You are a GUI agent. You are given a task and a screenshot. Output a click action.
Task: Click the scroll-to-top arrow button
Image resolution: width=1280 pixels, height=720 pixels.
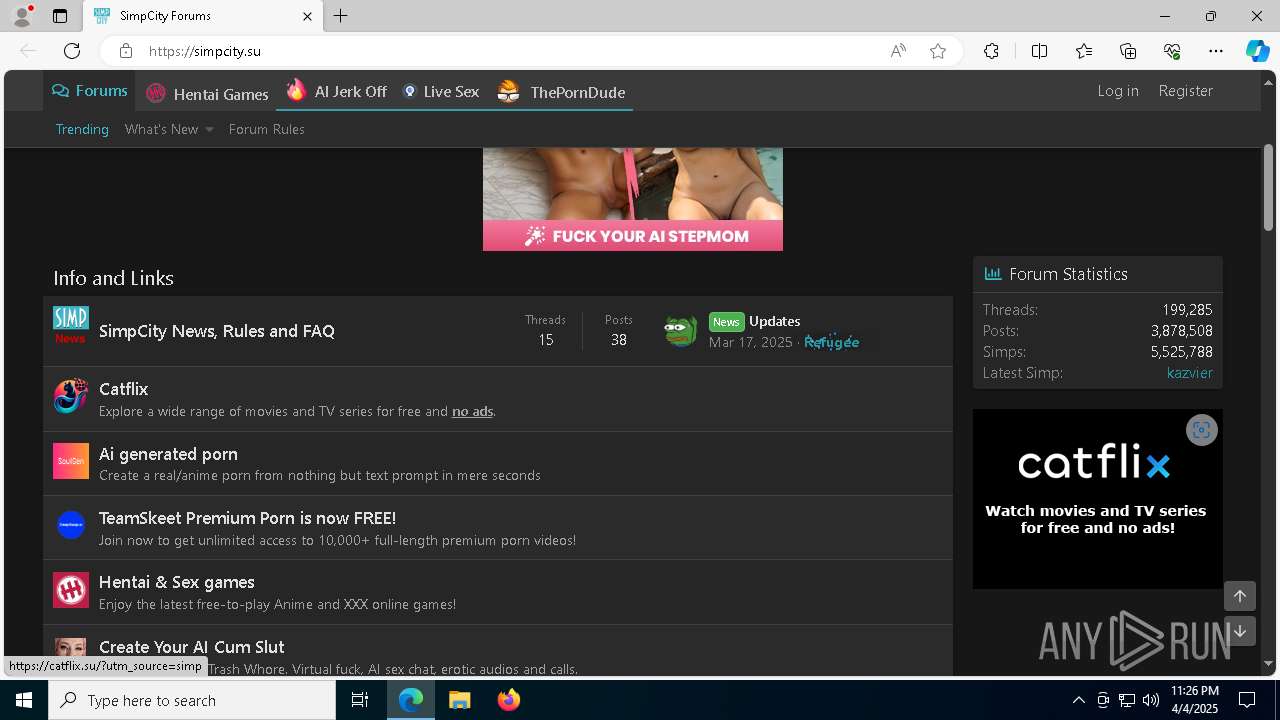[x=1240, y=596]
